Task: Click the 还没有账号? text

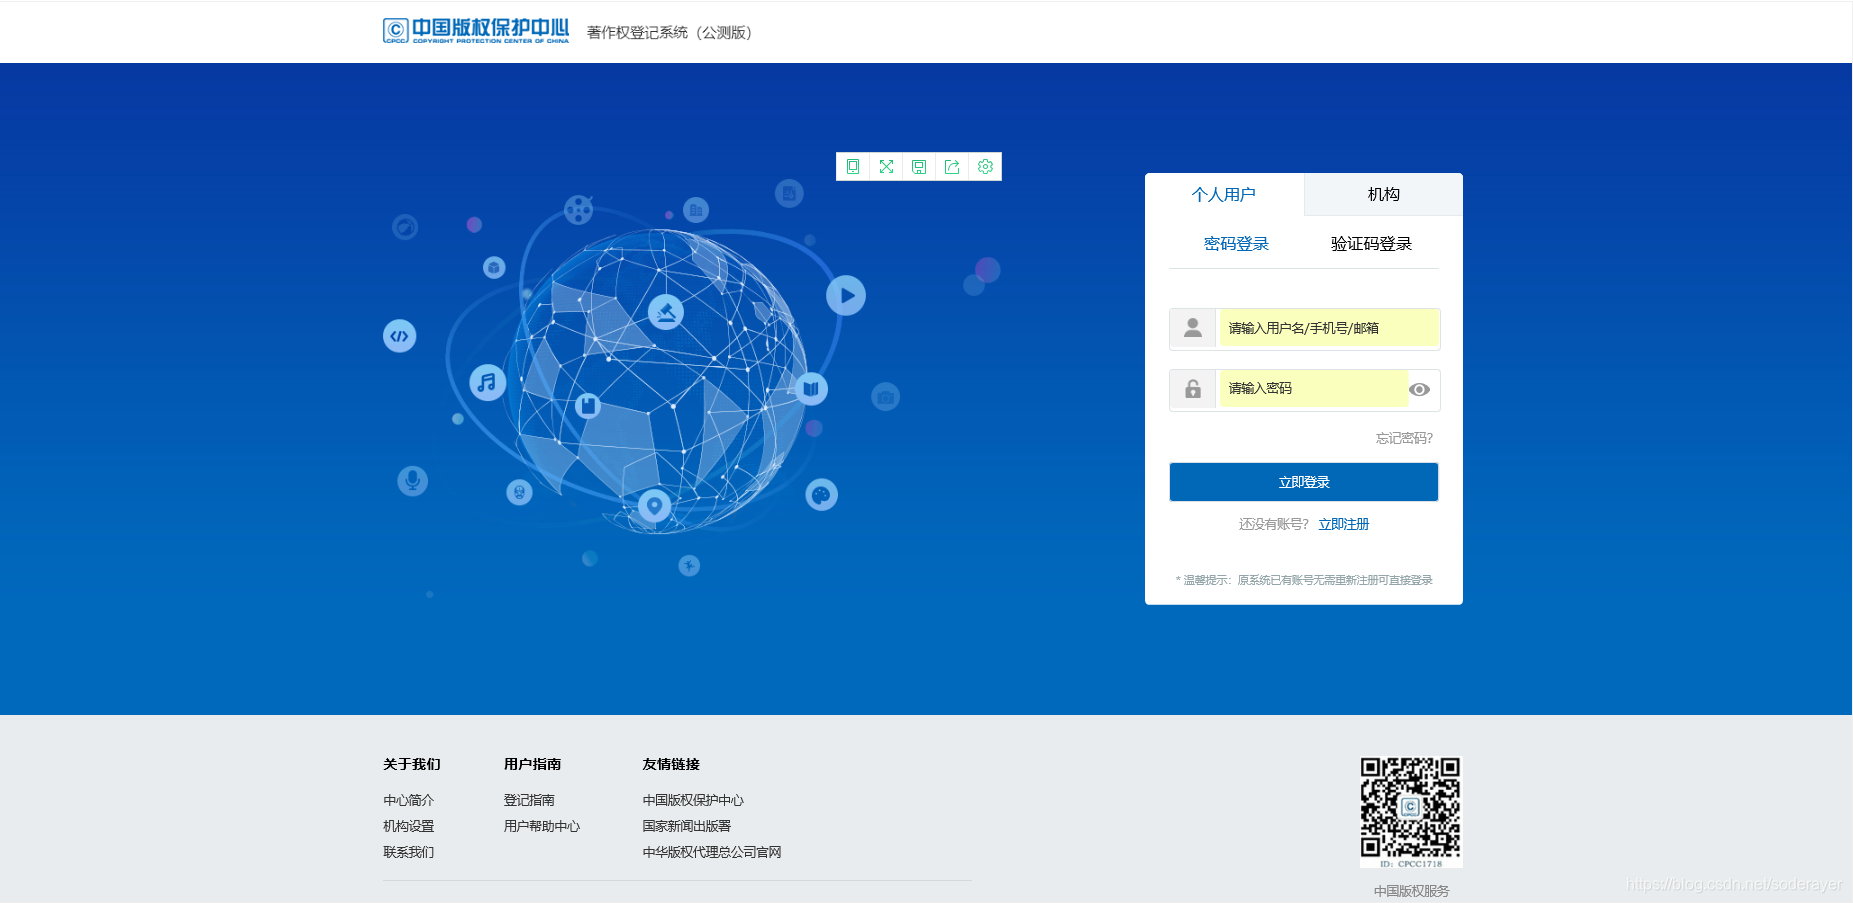Action: [1274, 524]
